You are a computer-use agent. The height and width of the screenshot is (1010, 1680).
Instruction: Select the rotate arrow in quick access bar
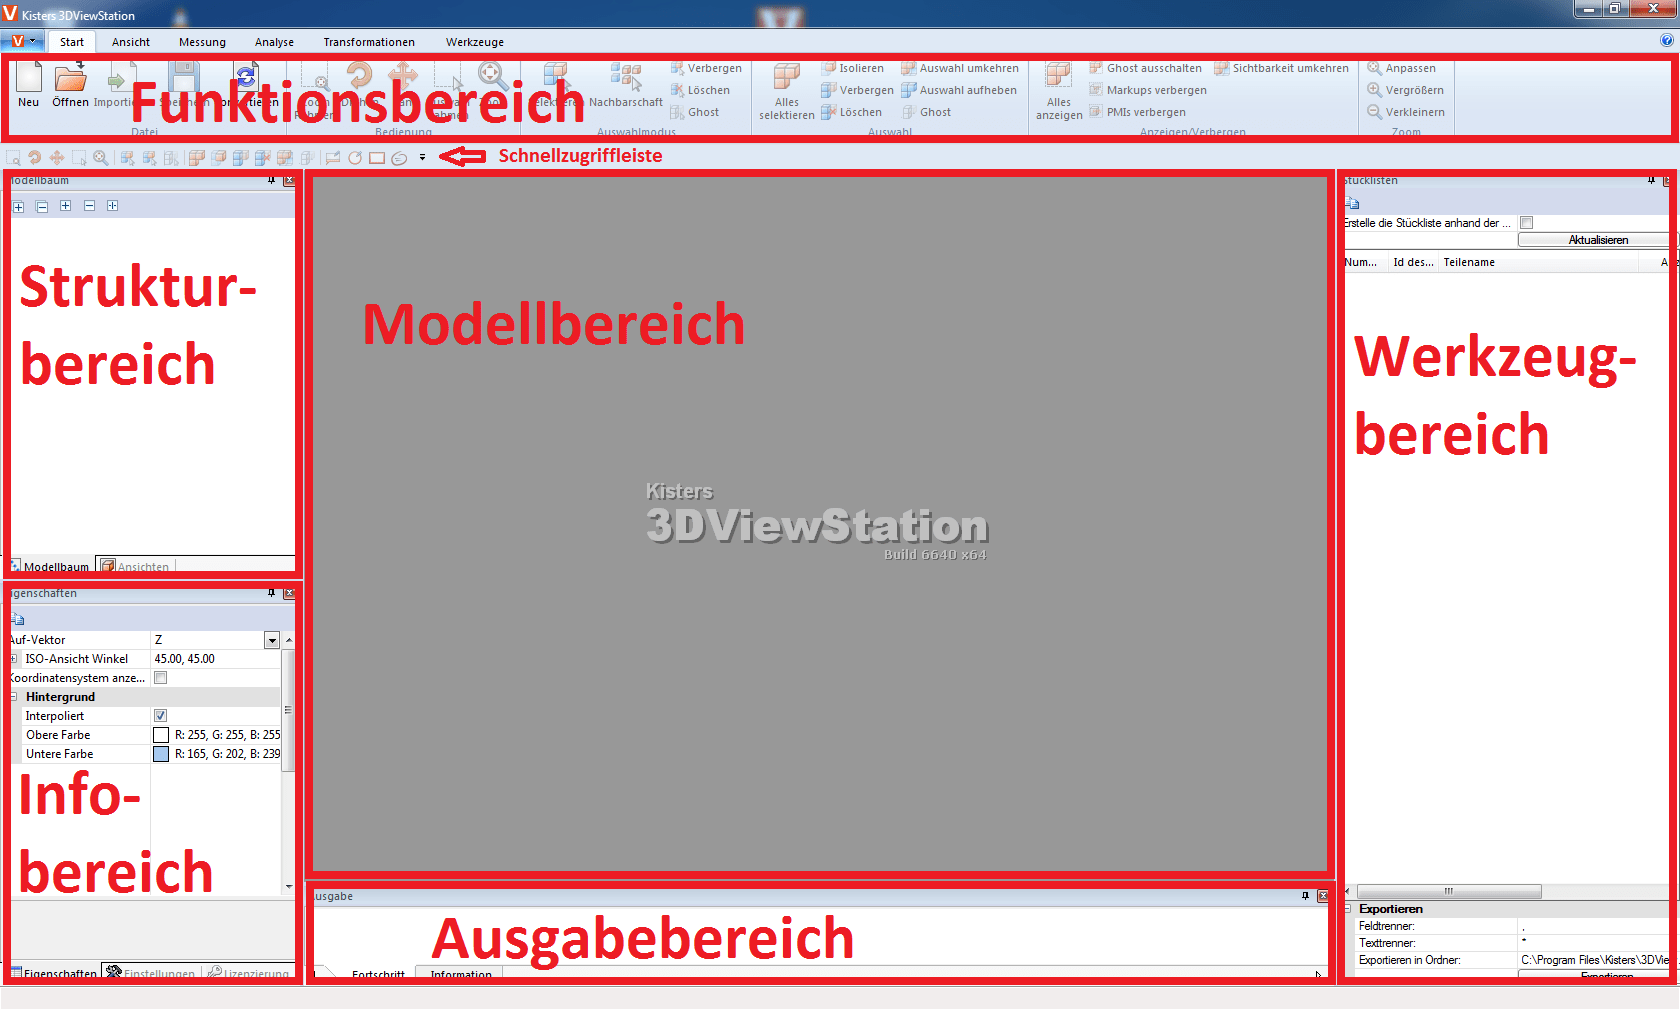click(35, 158)
